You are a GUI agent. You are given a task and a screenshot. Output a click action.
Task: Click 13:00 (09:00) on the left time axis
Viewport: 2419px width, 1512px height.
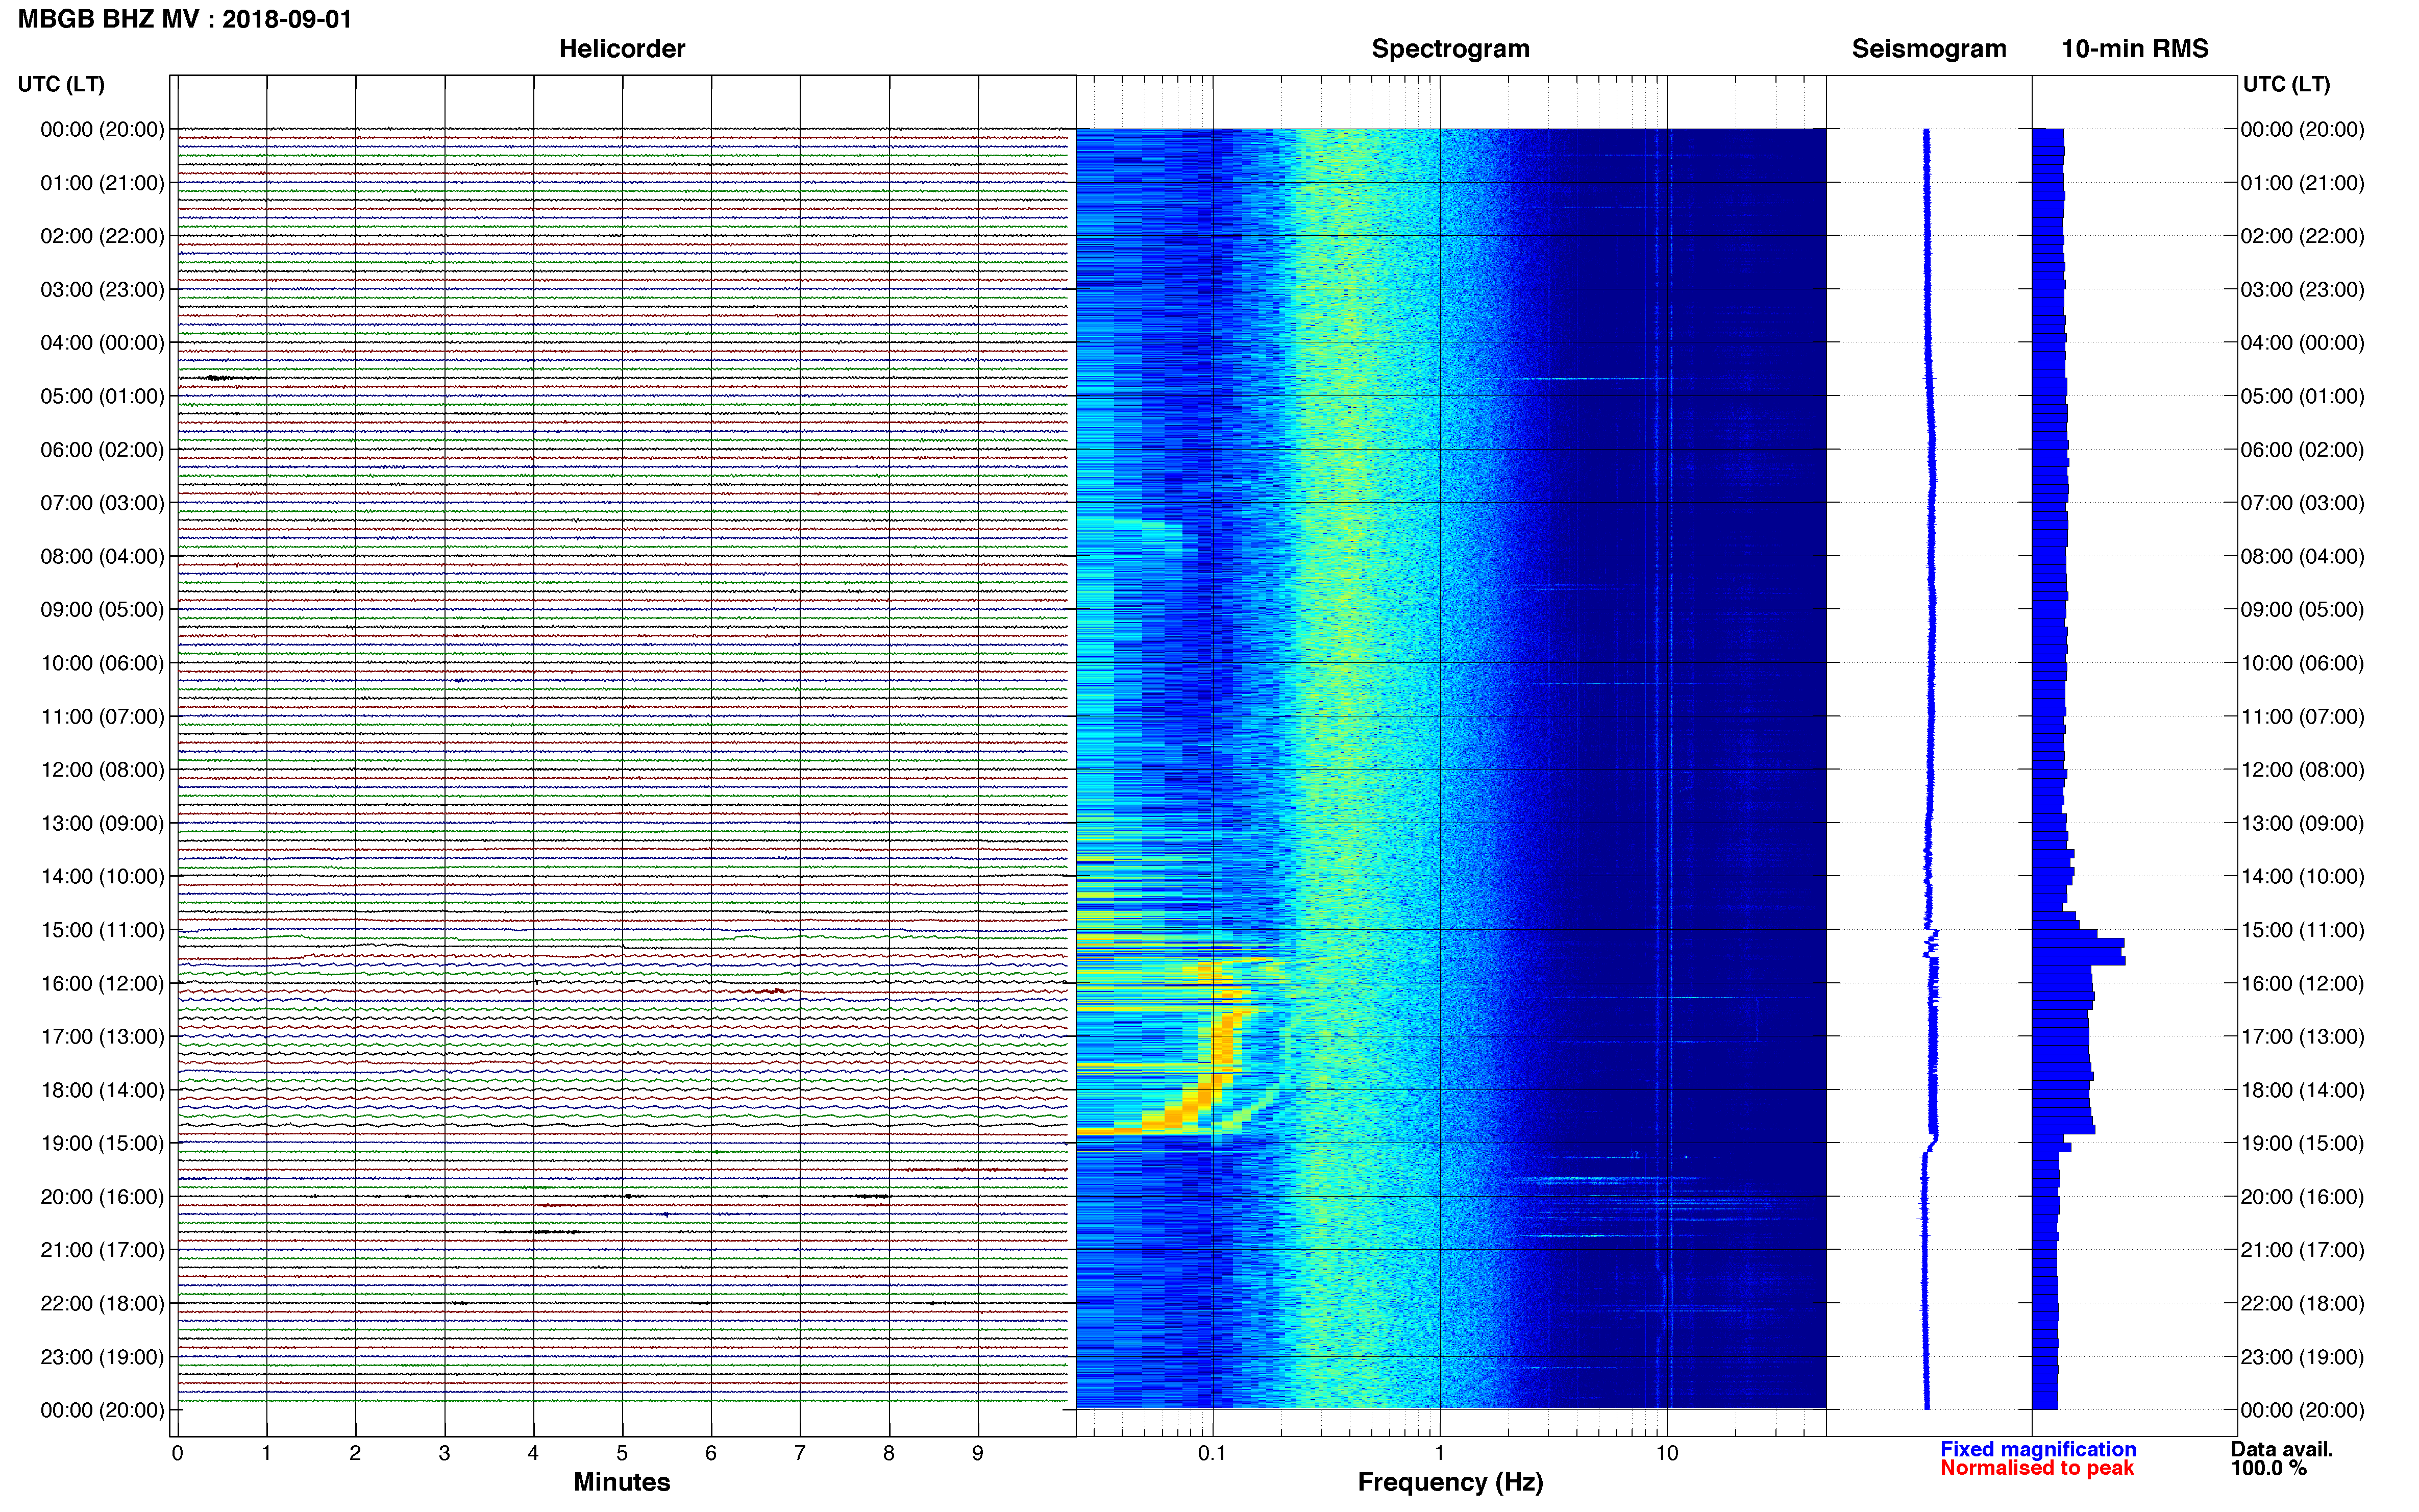[102, 823]
